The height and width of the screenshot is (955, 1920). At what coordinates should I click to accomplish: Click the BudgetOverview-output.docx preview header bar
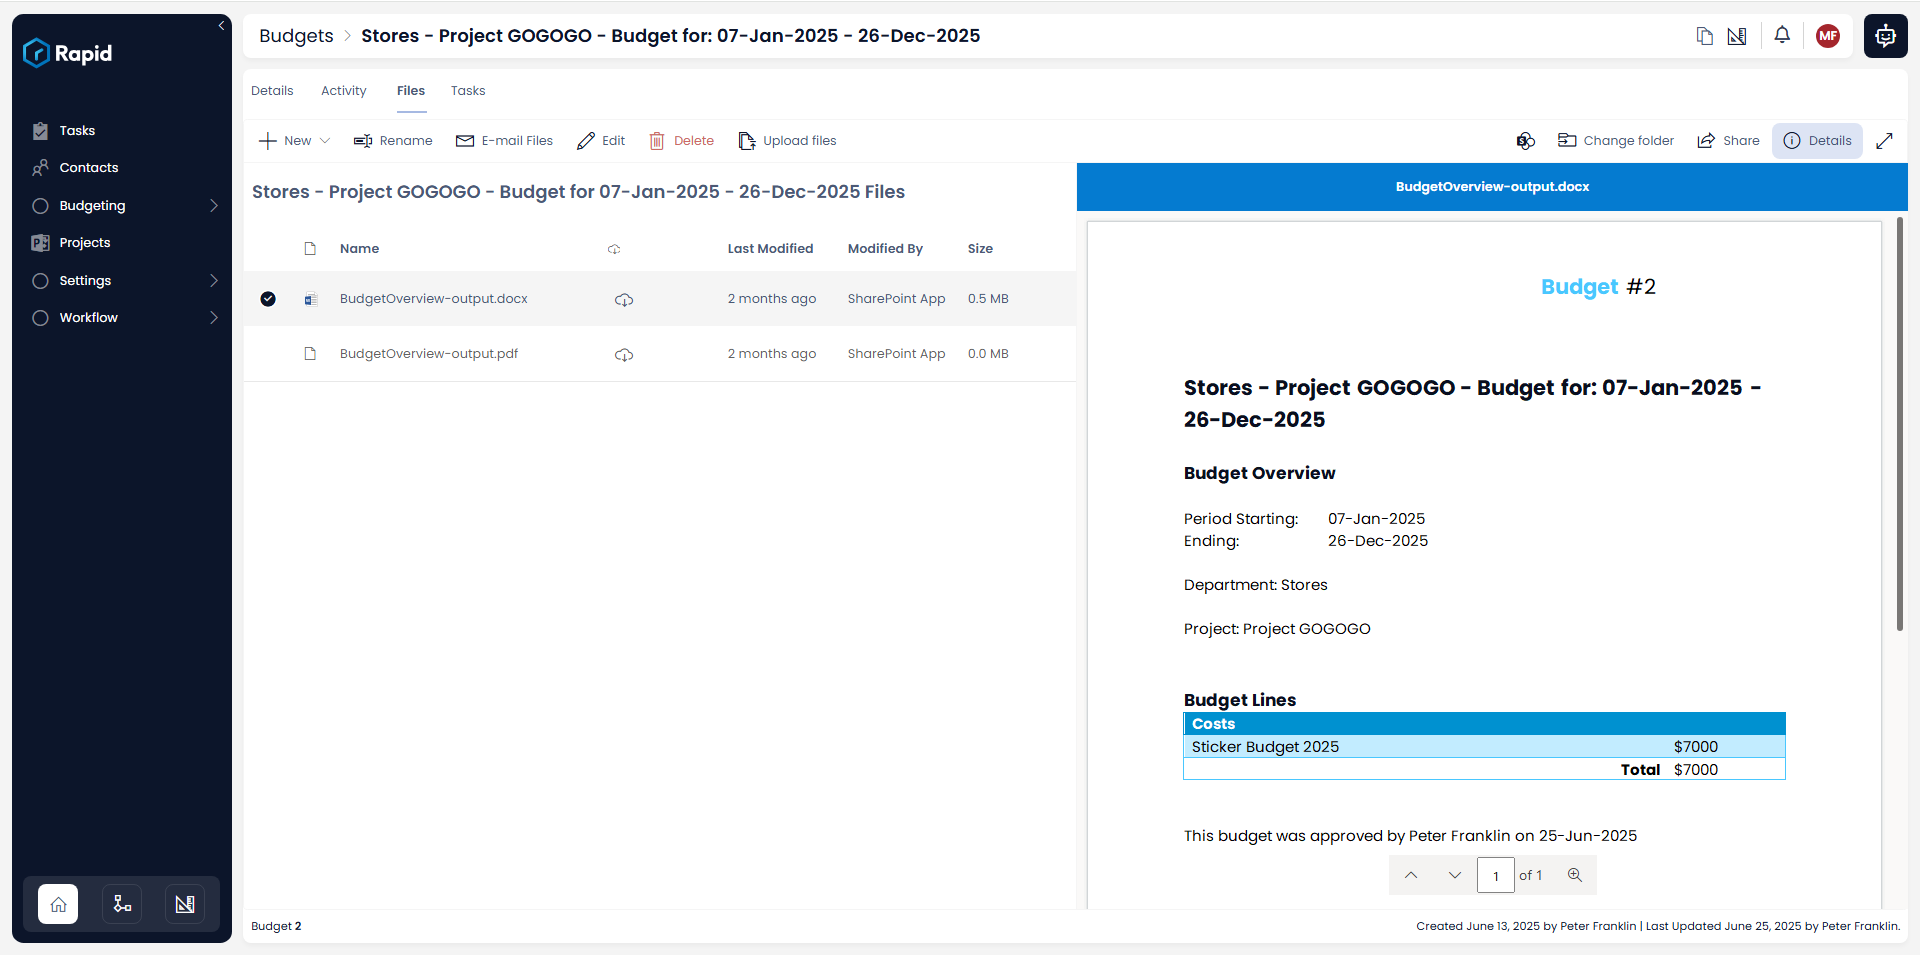coord(1492,187)
